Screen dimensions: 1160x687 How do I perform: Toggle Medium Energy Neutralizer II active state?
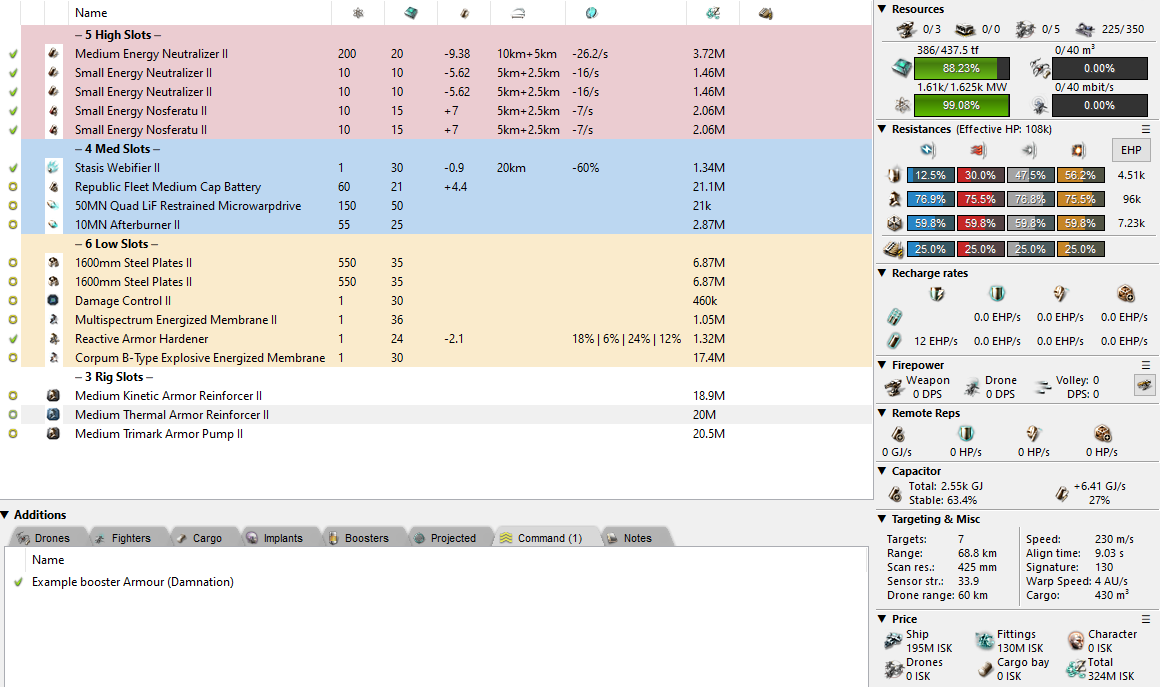[x=13, y=54]
